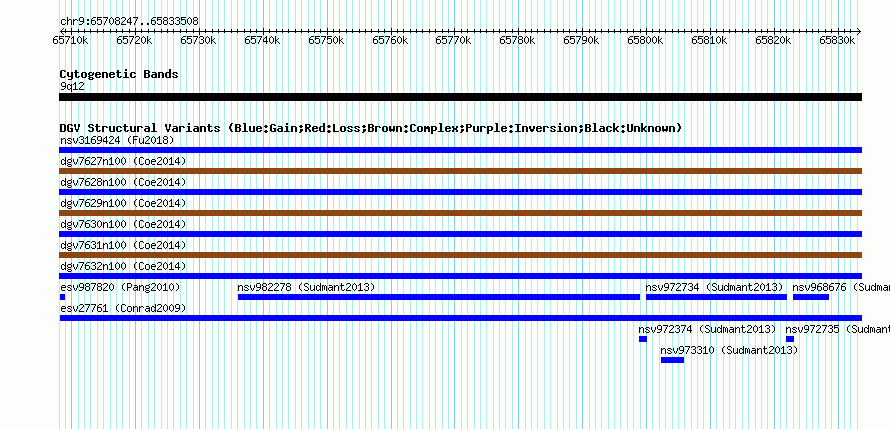This screenshot has height=429, width=890.
Task: Select the small esv987820 variant block
Action: [x=62, y=297]
